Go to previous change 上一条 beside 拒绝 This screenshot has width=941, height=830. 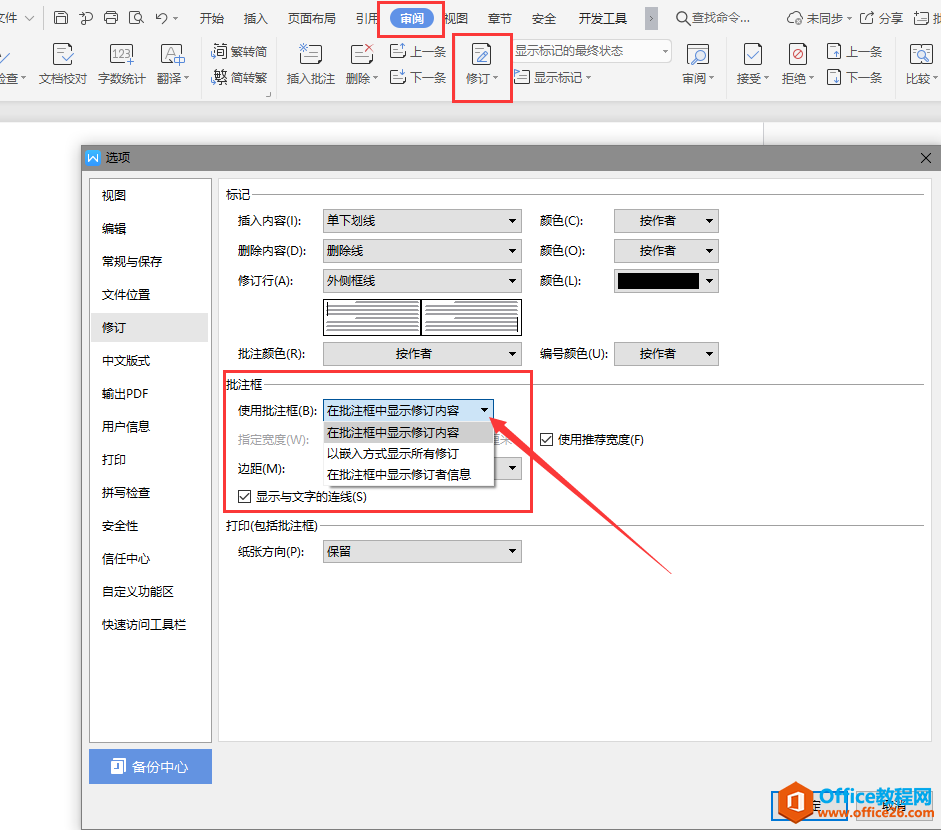(x=854, y=52)
